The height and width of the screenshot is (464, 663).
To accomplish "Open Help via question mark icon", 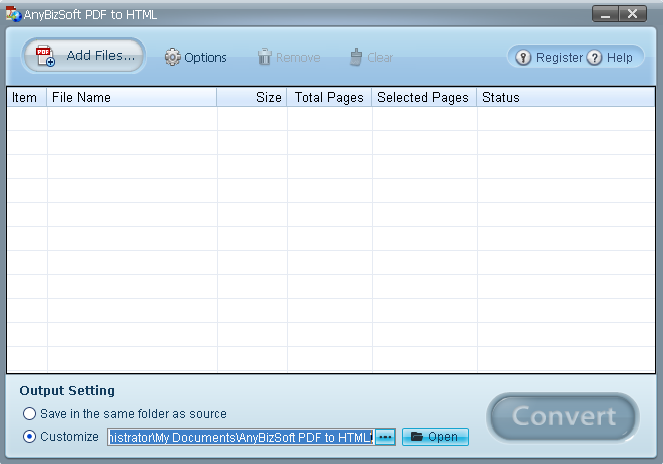I will pyautogui.click(x=595, y=58).
